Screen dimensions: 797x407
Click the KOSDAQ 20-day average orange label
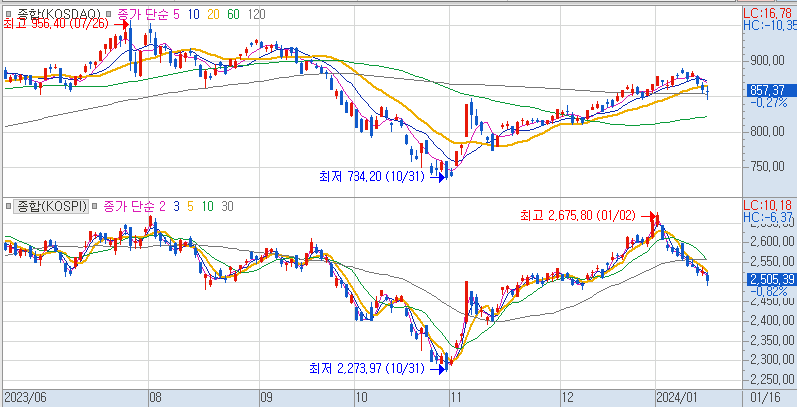pyautogui.click(x=212, y=13)
